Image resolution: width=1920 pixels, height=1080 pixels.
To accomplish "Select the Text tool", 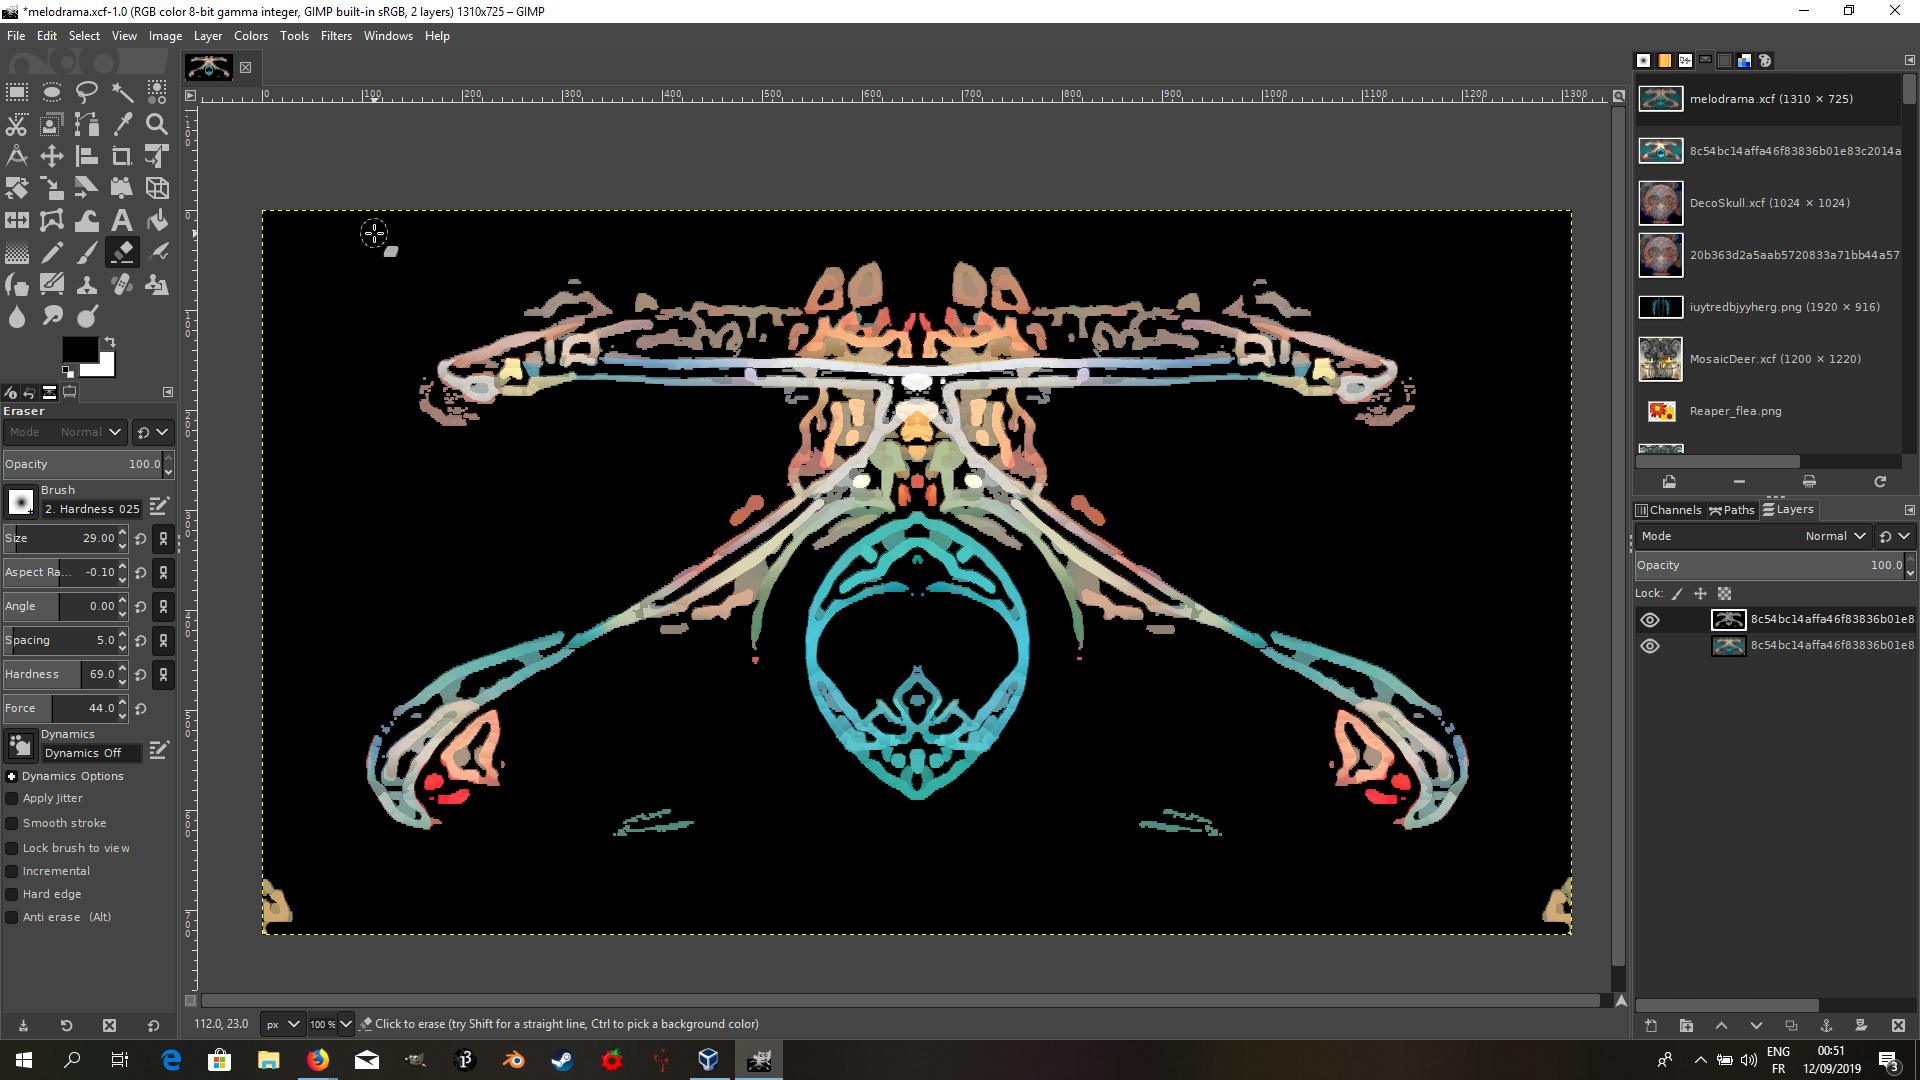I will (122, 220).
